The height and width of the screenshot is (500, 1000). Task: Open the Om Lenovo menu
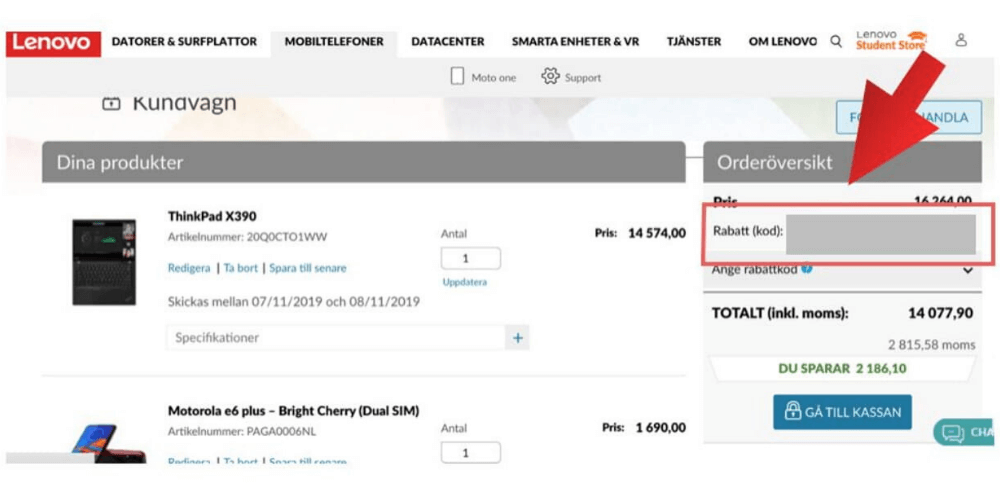[x=783, y=42]
